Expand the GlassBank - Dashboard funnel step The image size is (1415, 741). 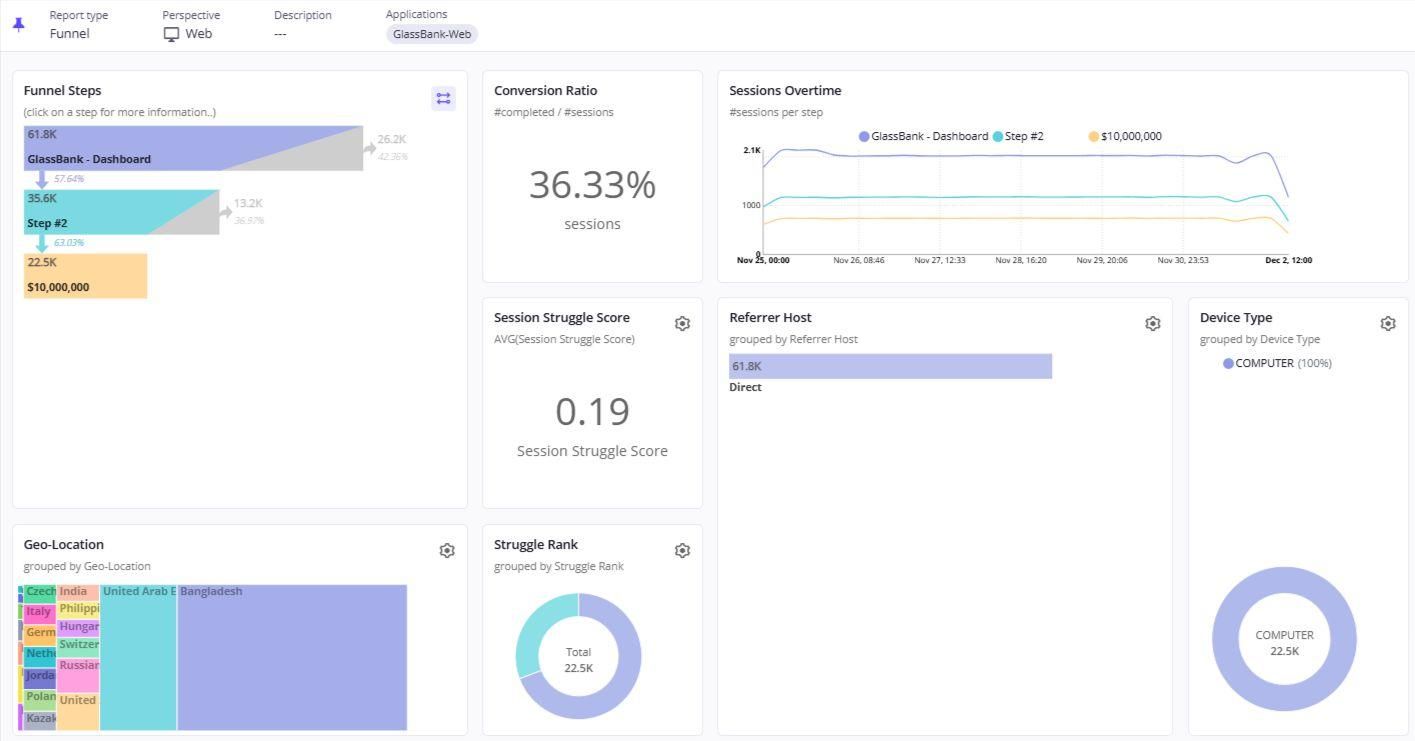[150, 148]
